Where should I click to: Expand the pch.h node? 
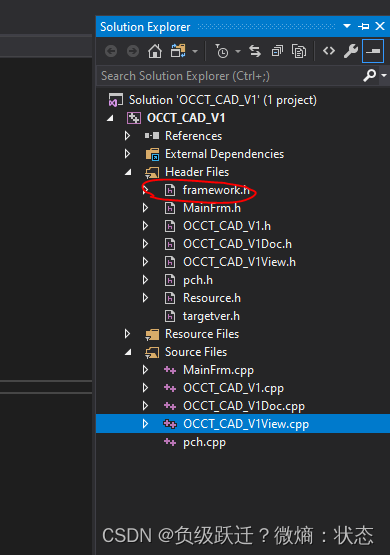coord(145,280)
